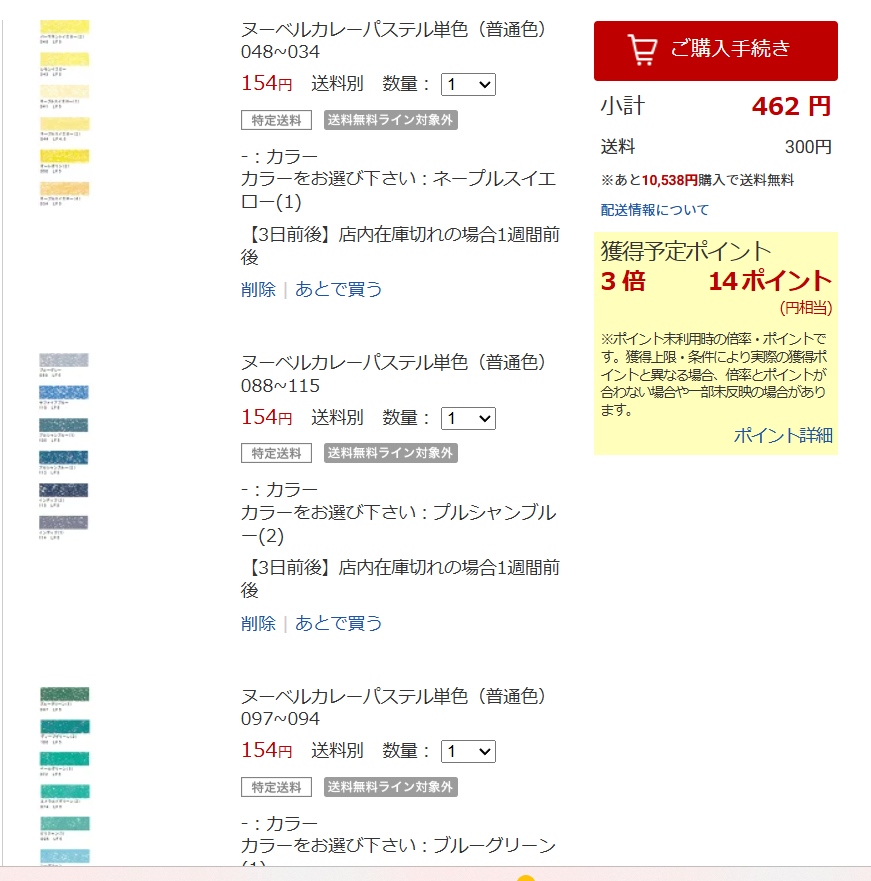Open the 配送情報について shipping info link
Viewport: 871px width, 881px height.
[655, 210]
